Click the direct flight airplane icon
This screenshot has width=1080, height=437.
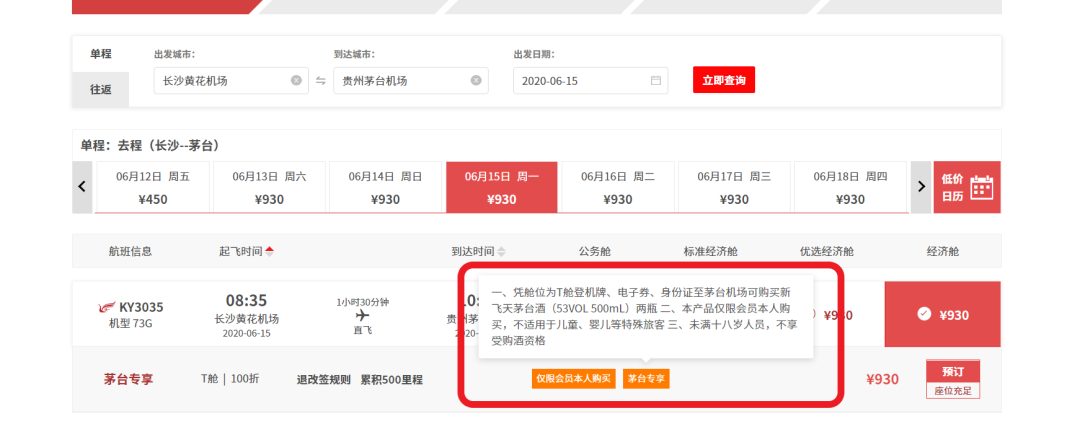tap(362, 316)
